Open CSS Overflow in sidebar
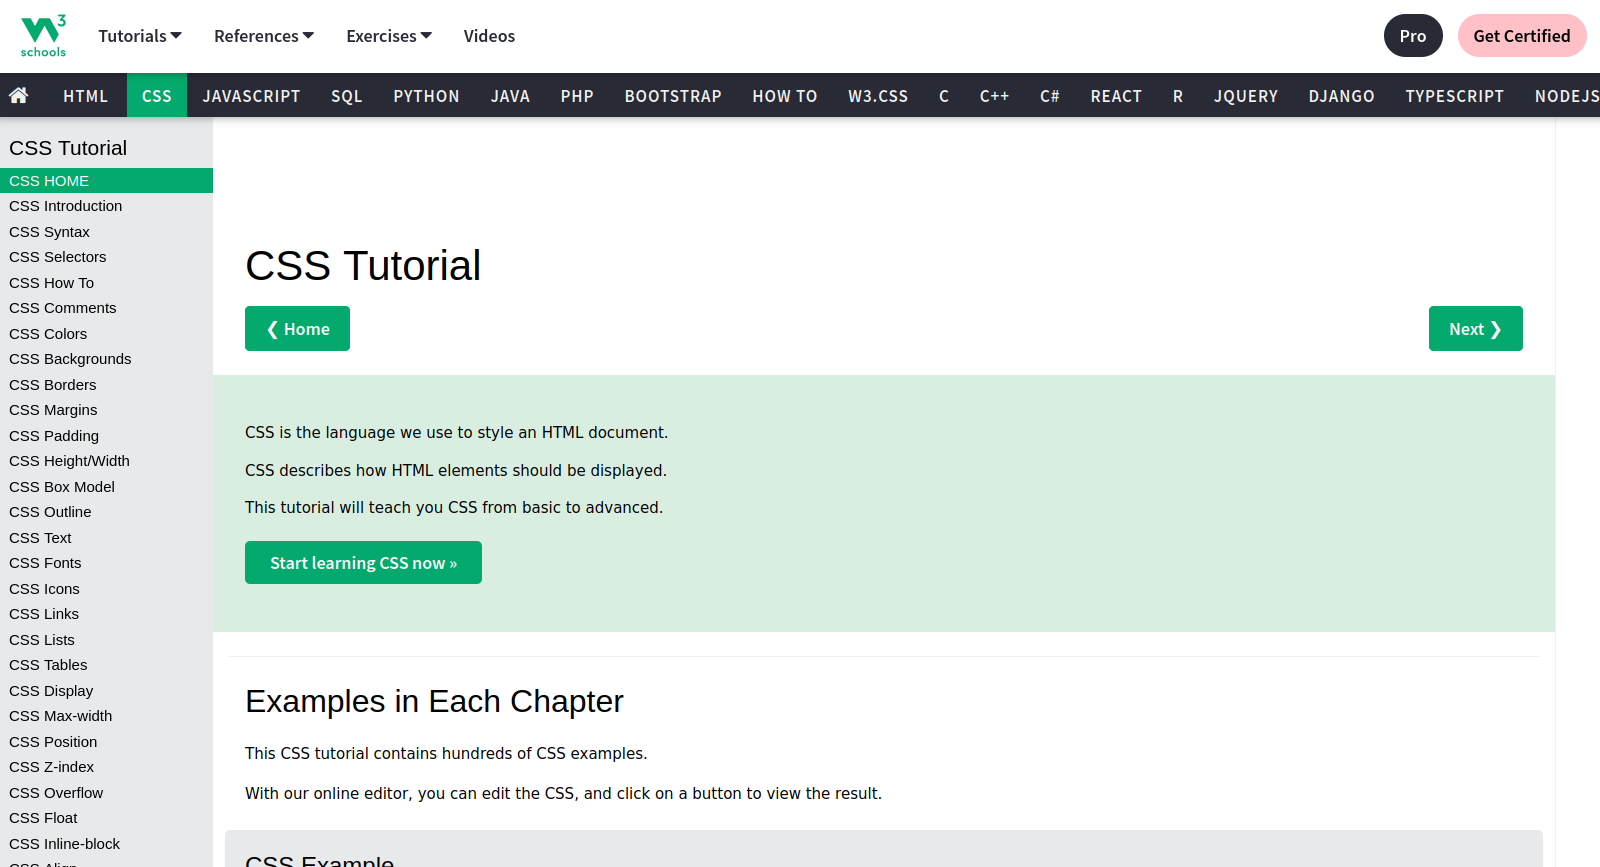Viewport: 1600px width, 867px height. tap(106, 793)
